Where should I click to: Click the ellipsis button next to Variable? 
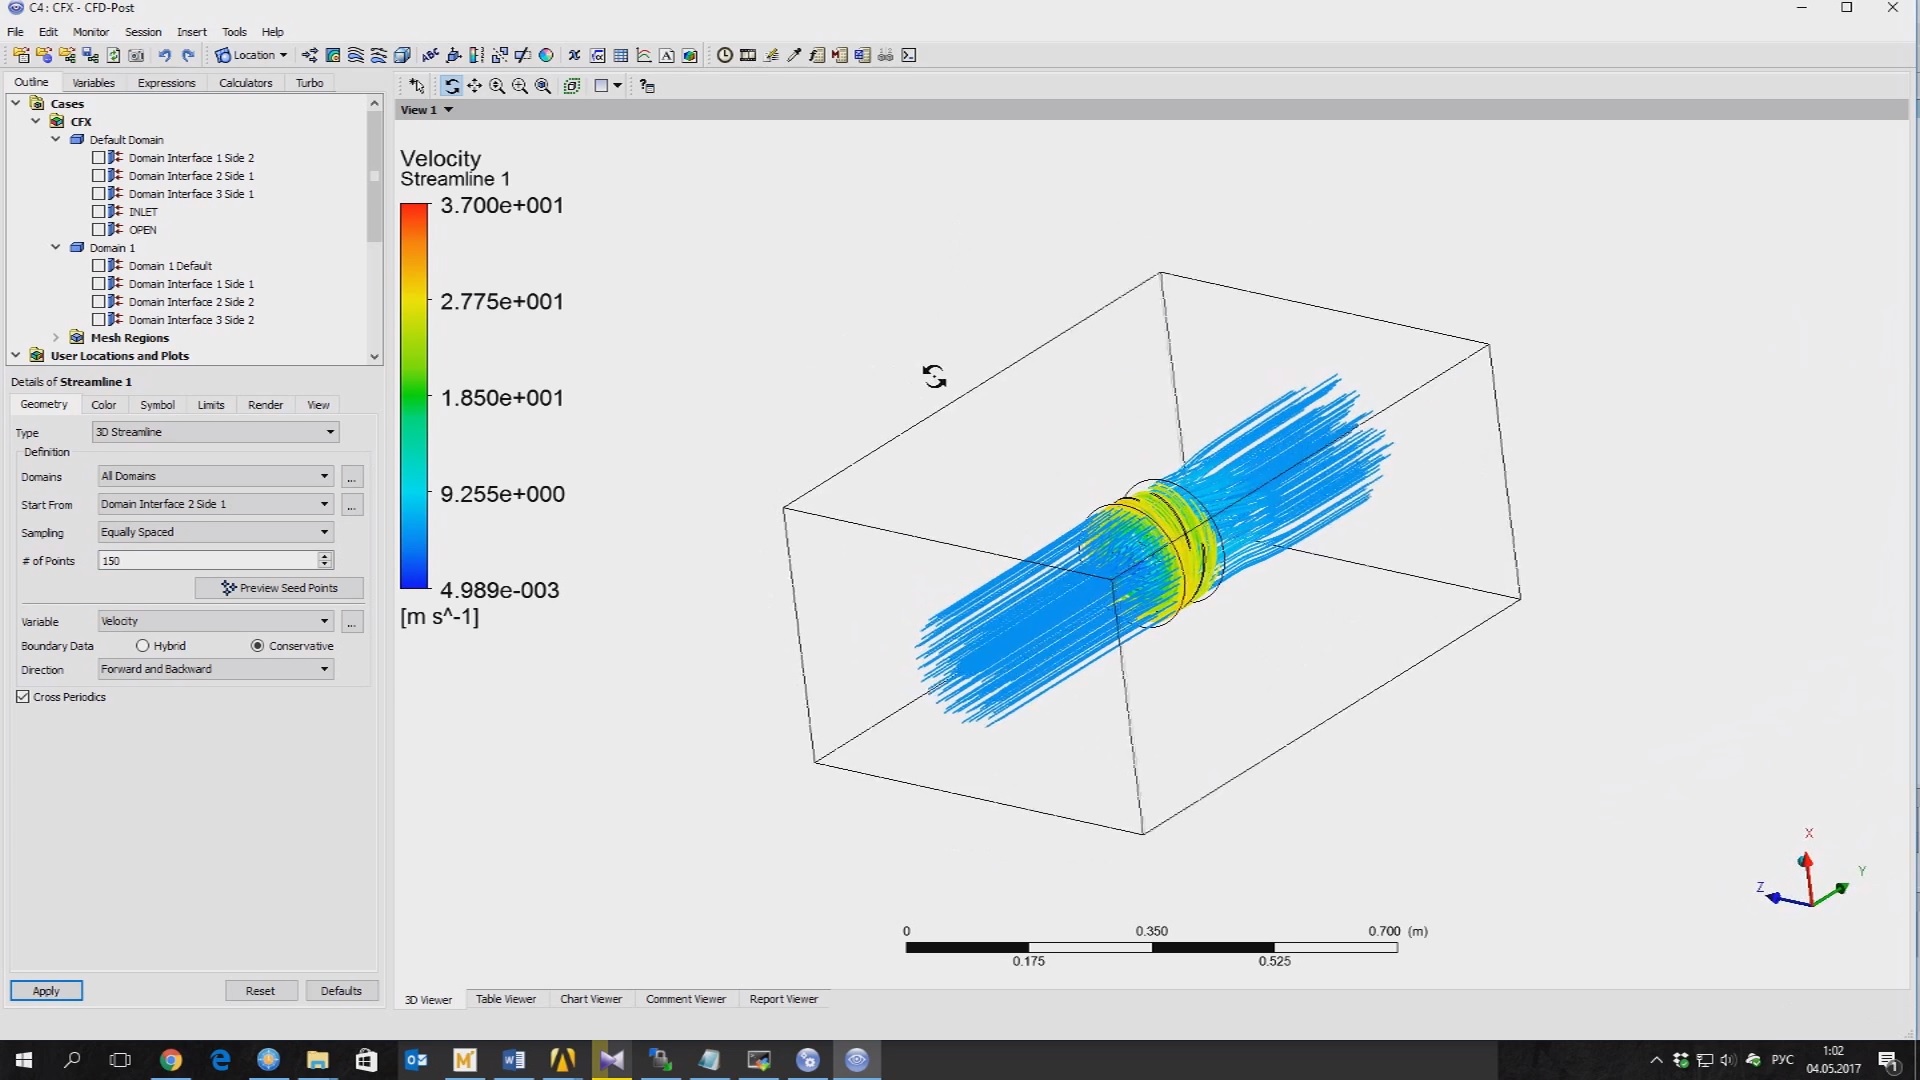click(352, 622)
